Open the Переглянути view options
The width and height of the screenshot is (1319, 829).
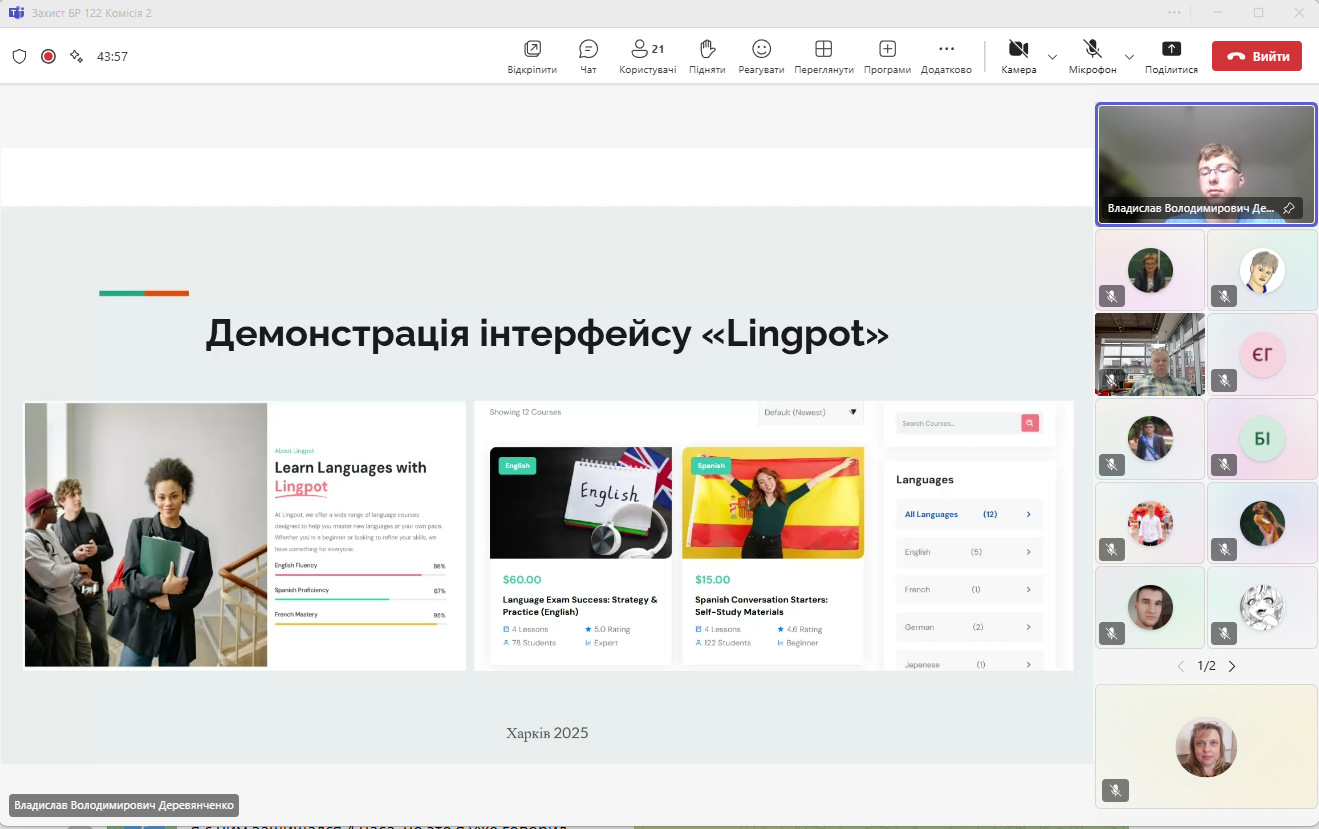click(x=823, y=56)
